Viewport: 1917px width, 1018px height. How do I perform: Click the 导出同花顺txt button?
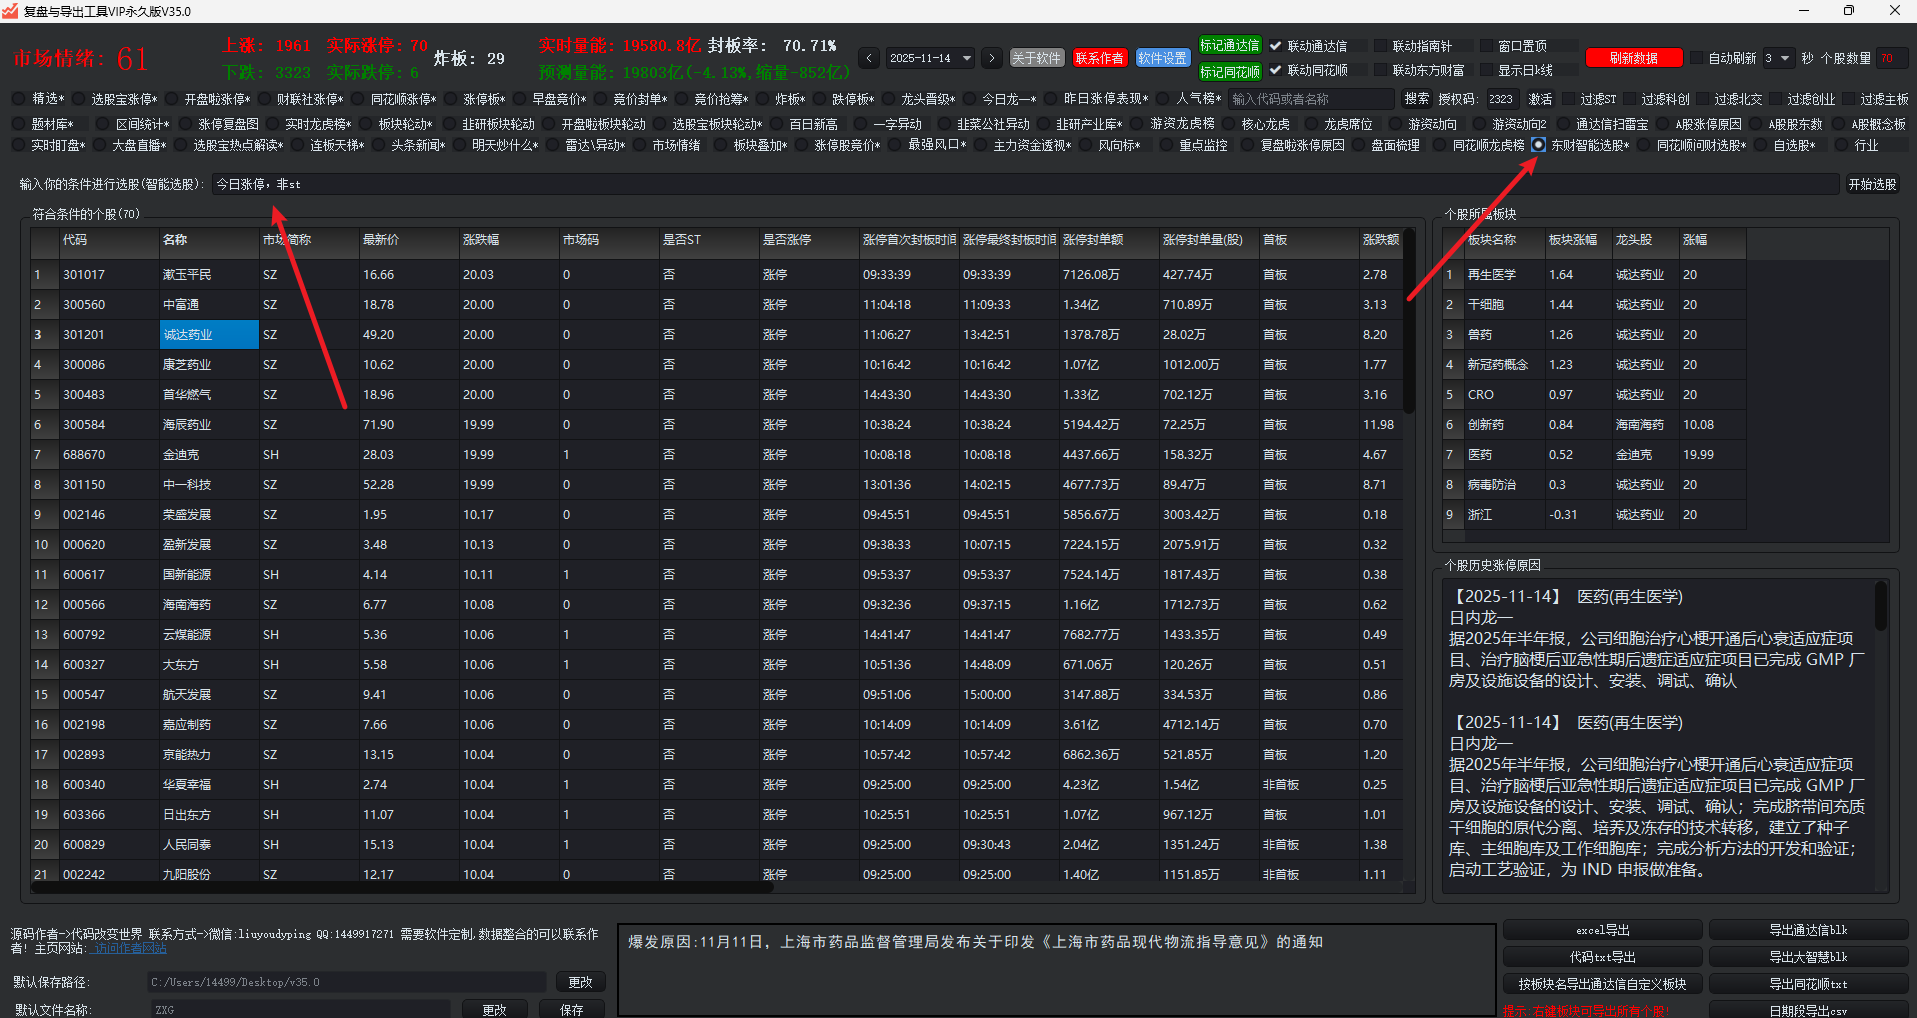1808,984
